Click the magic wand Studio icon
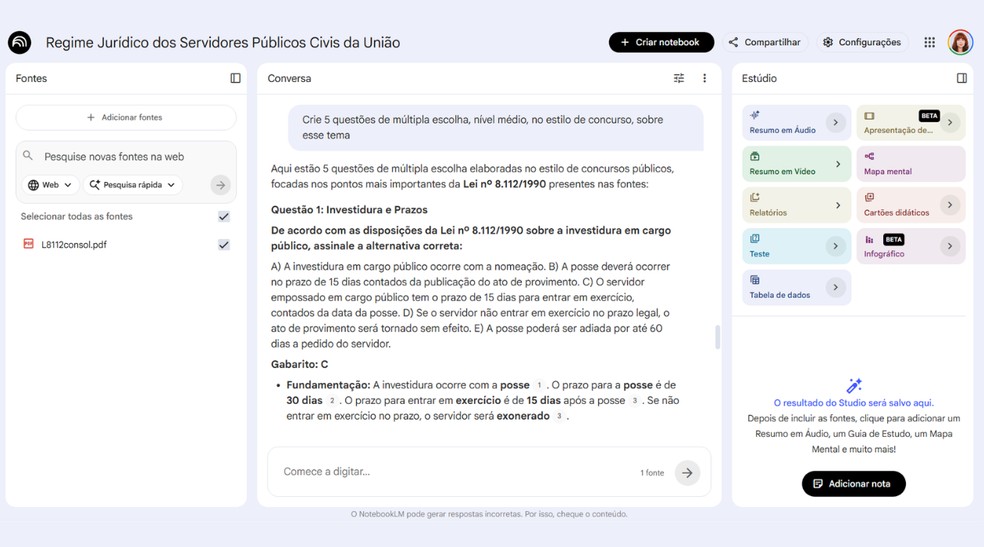 click(853, 385)
